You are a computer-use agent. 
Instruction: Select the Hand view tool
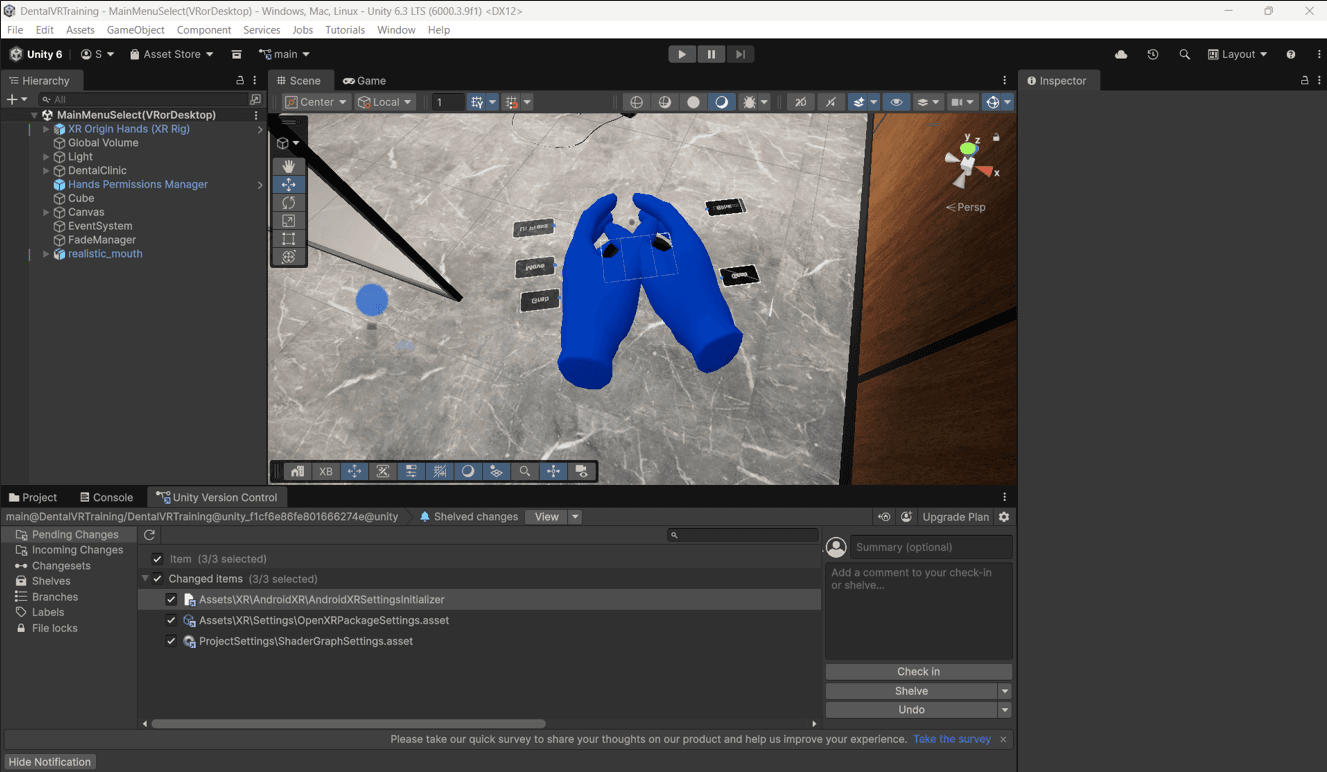(x=289, y=166)
